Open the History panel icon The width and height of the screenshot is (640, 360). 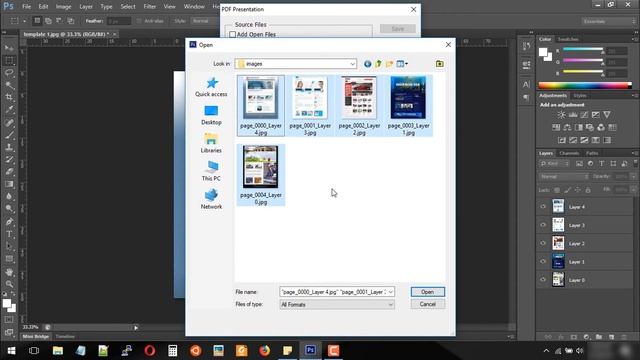coord(527,46)
